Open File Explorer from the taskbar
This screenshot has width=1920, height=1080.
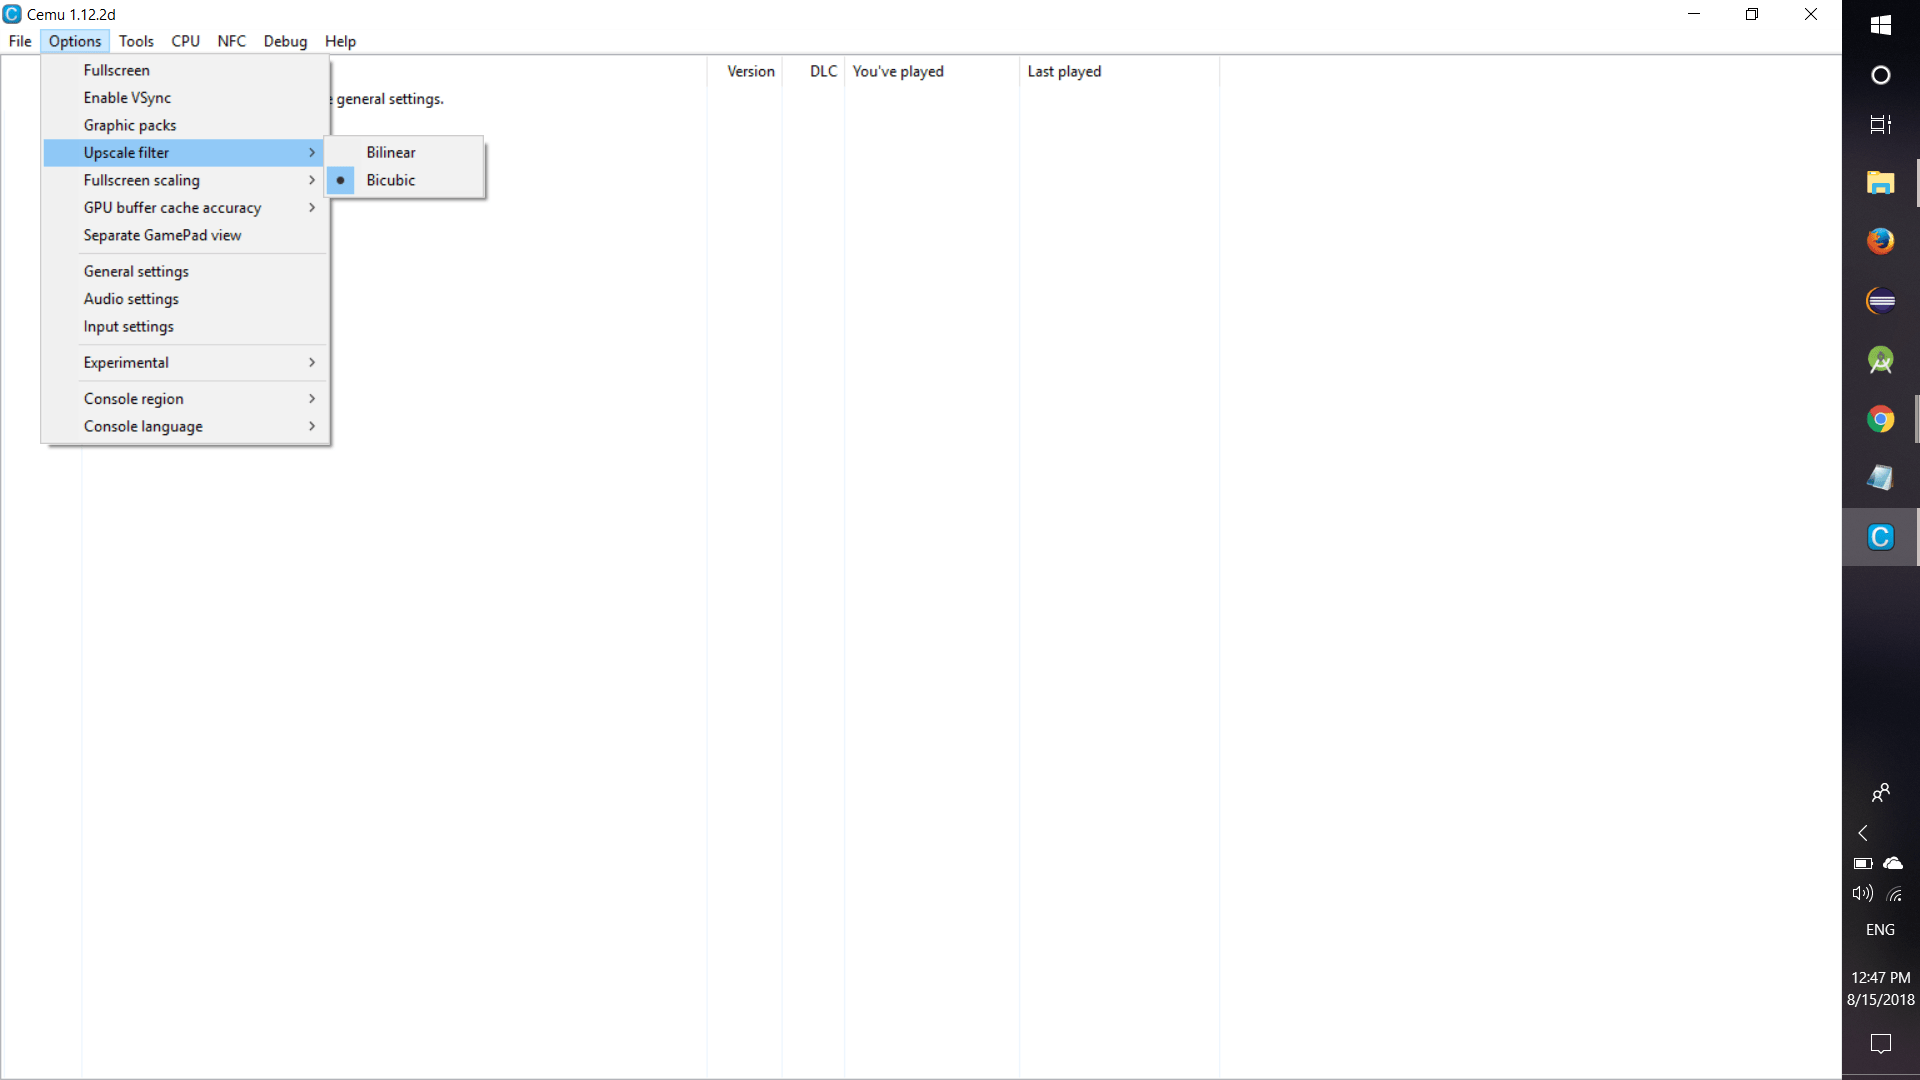1881,182
